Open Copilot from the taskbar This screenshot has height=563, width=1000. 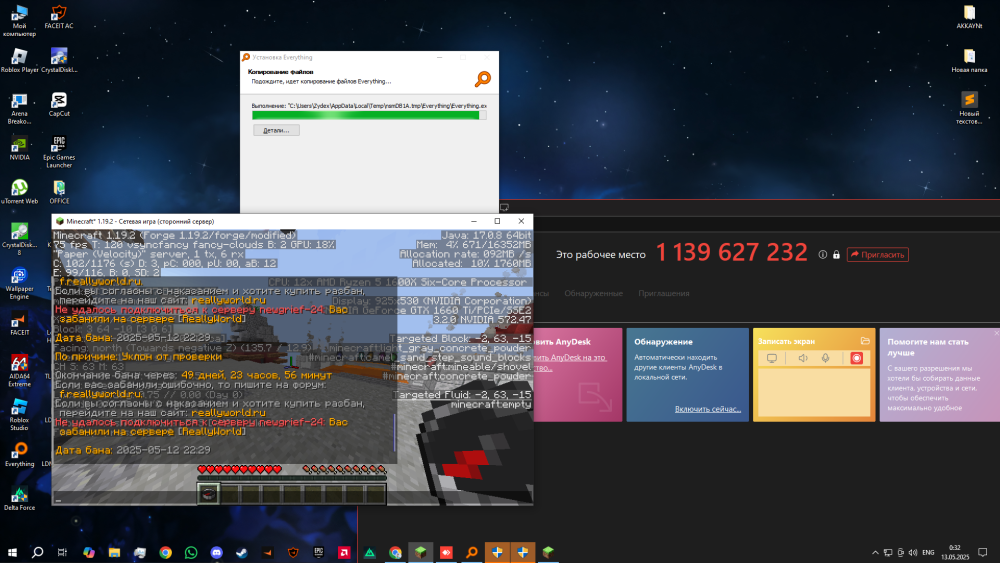[x=89, y=552]
